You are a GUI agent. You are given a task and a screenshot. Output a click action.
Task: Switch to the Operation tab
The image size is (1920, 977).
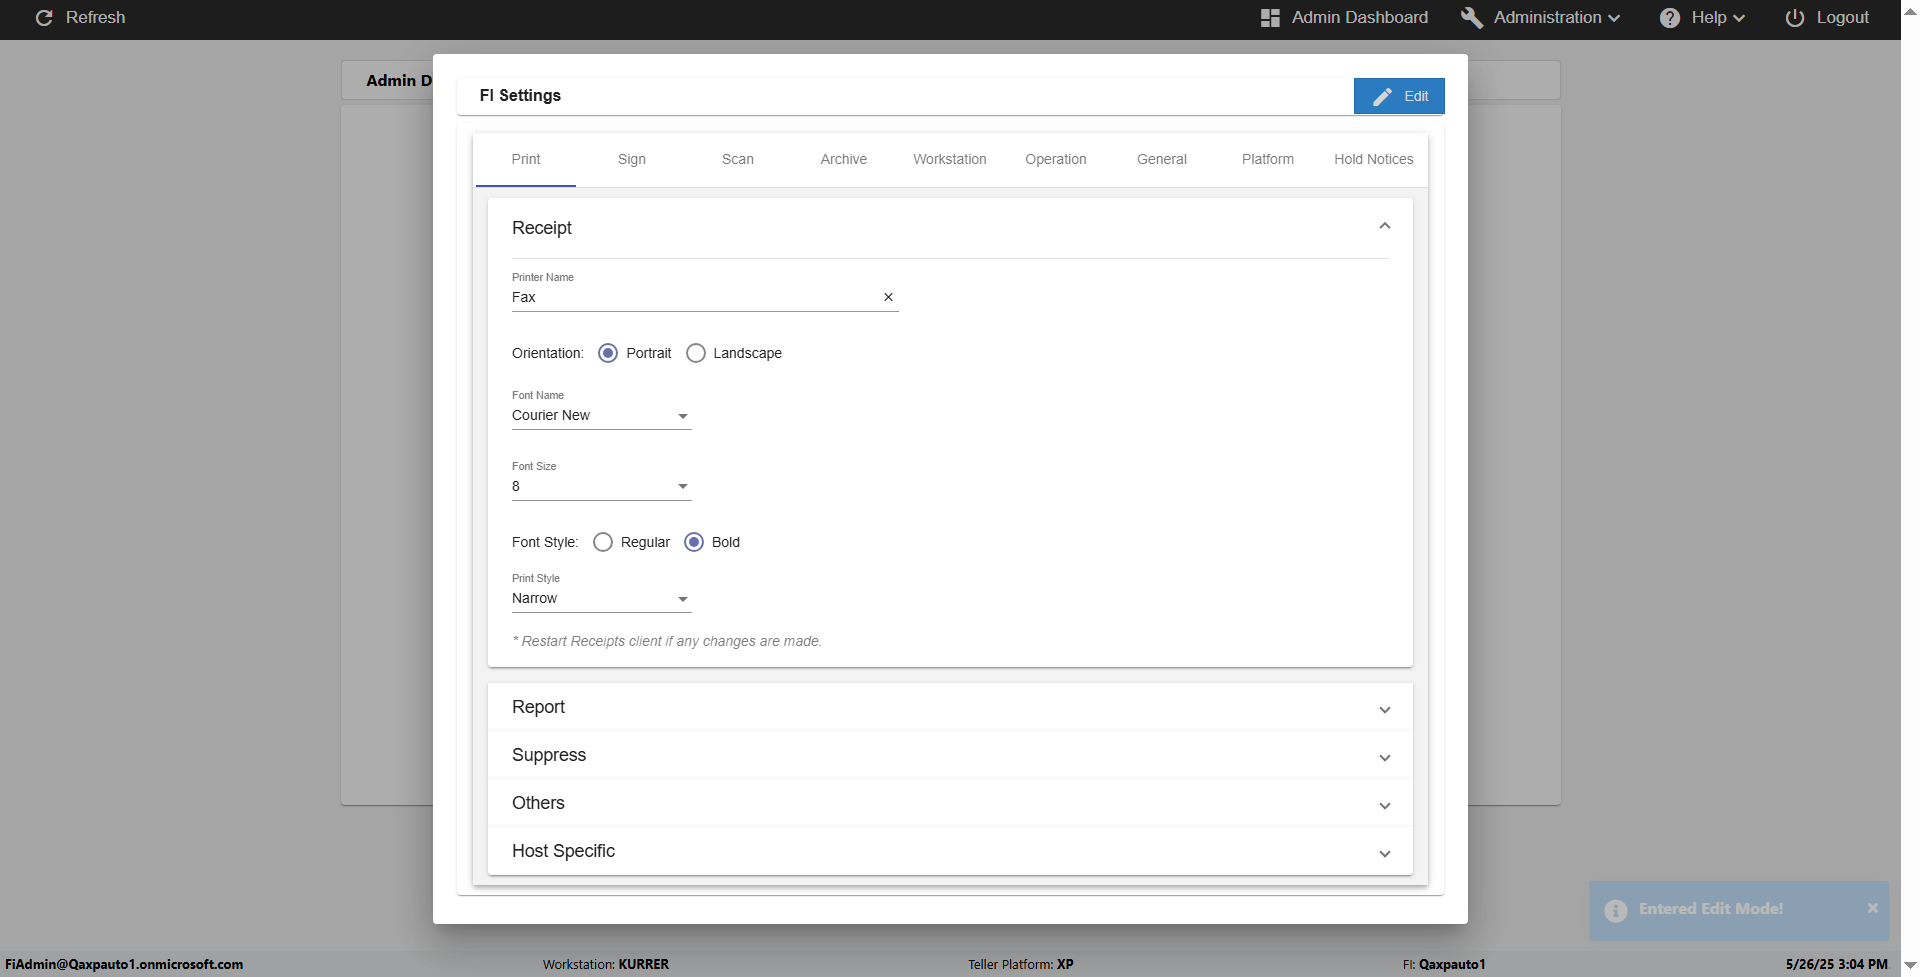coord(1056,159)
